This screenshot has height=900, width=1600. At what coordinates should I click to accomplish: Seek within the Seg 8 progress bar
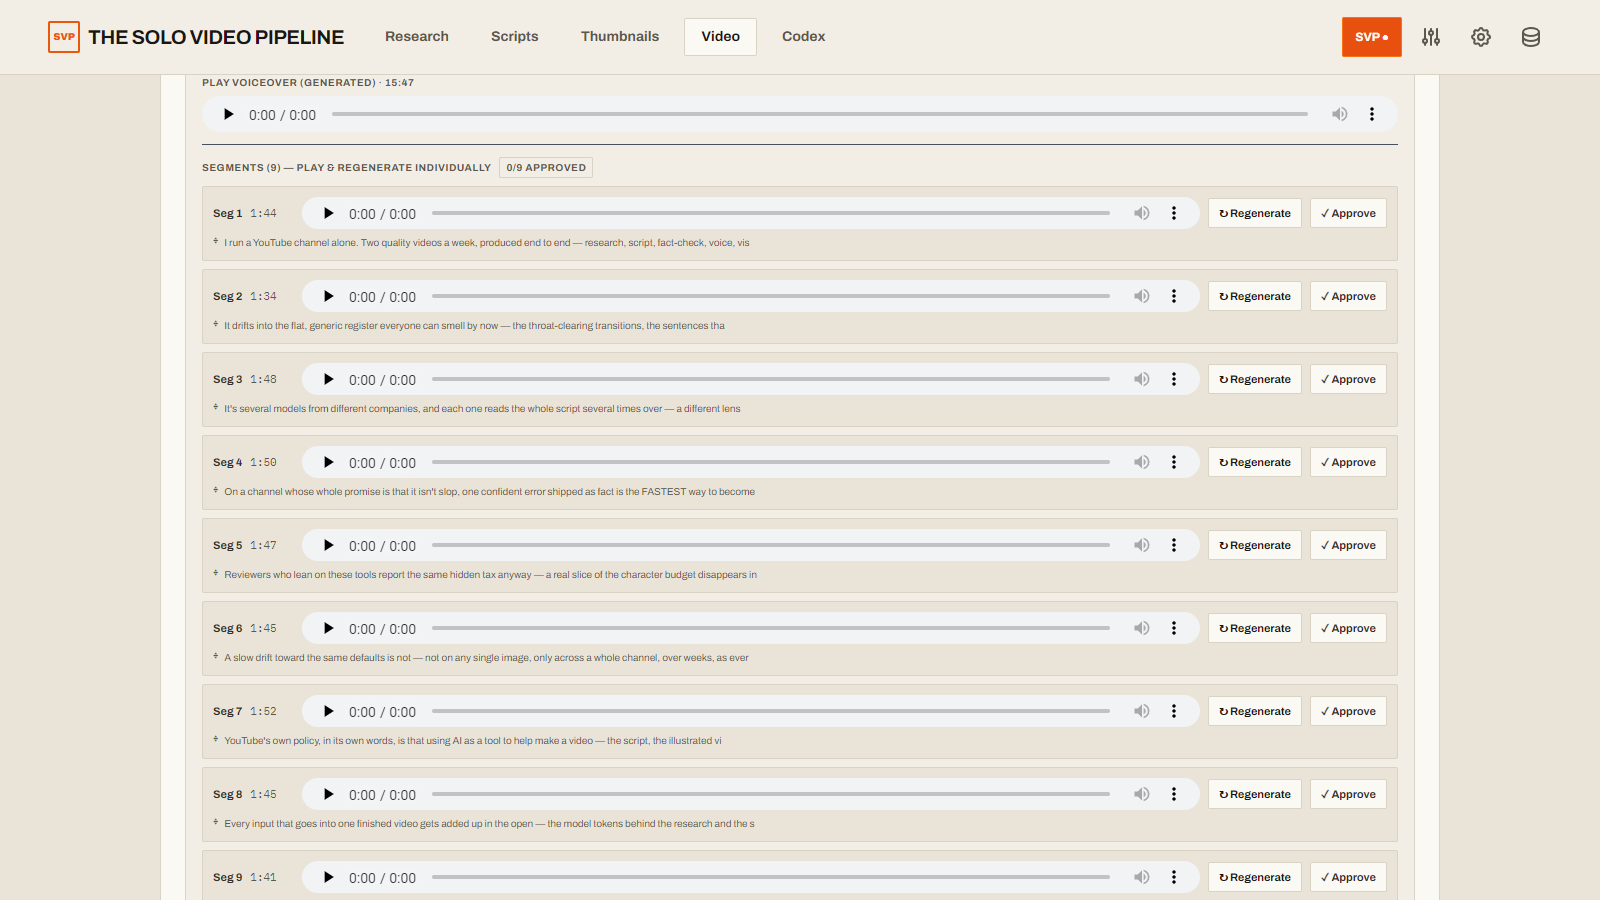[771, 795]
